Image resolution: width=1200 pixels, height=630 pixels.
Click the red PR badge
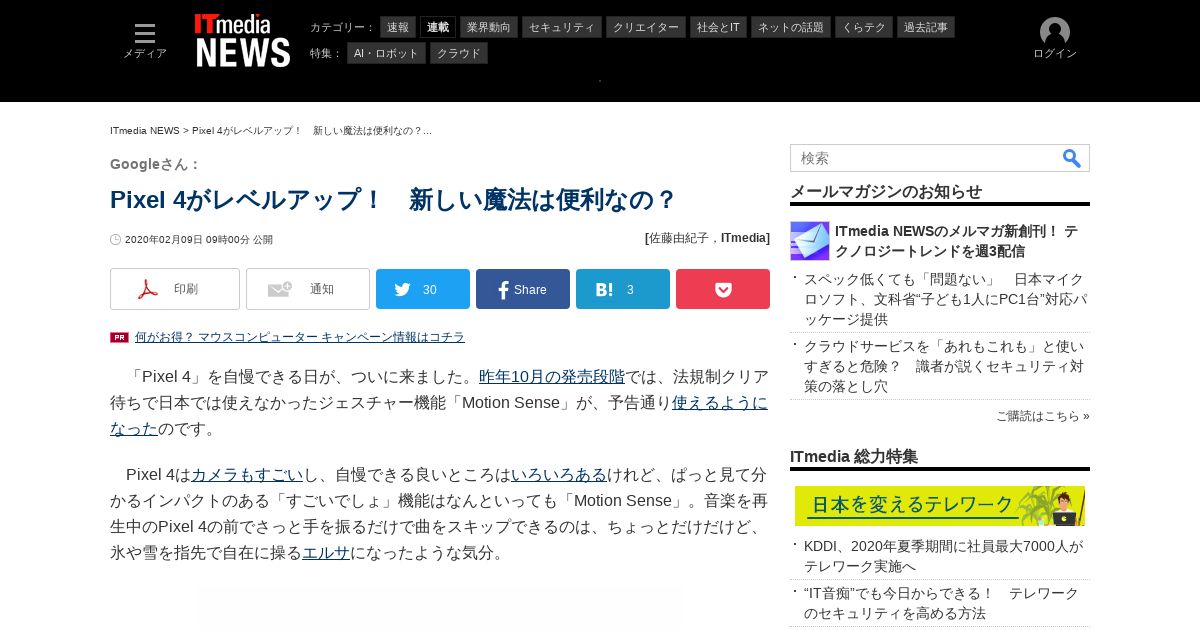(x=119, y=337)
